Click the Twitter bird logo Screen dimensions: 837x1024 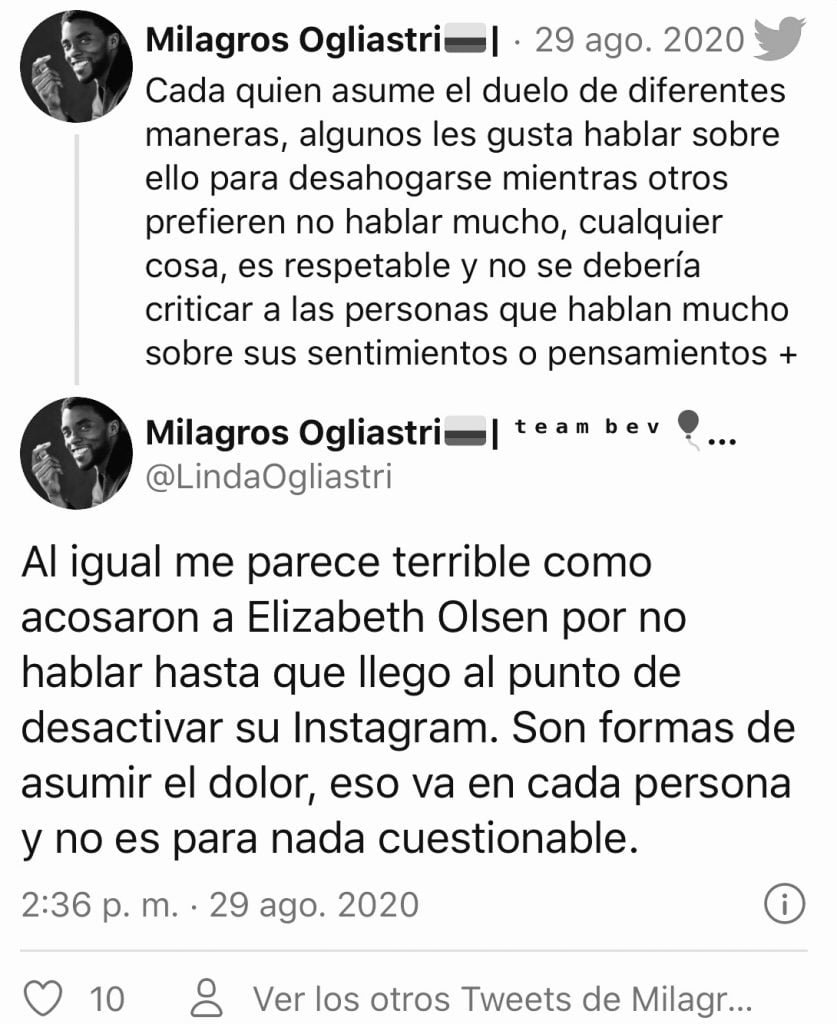click(779, 39)
